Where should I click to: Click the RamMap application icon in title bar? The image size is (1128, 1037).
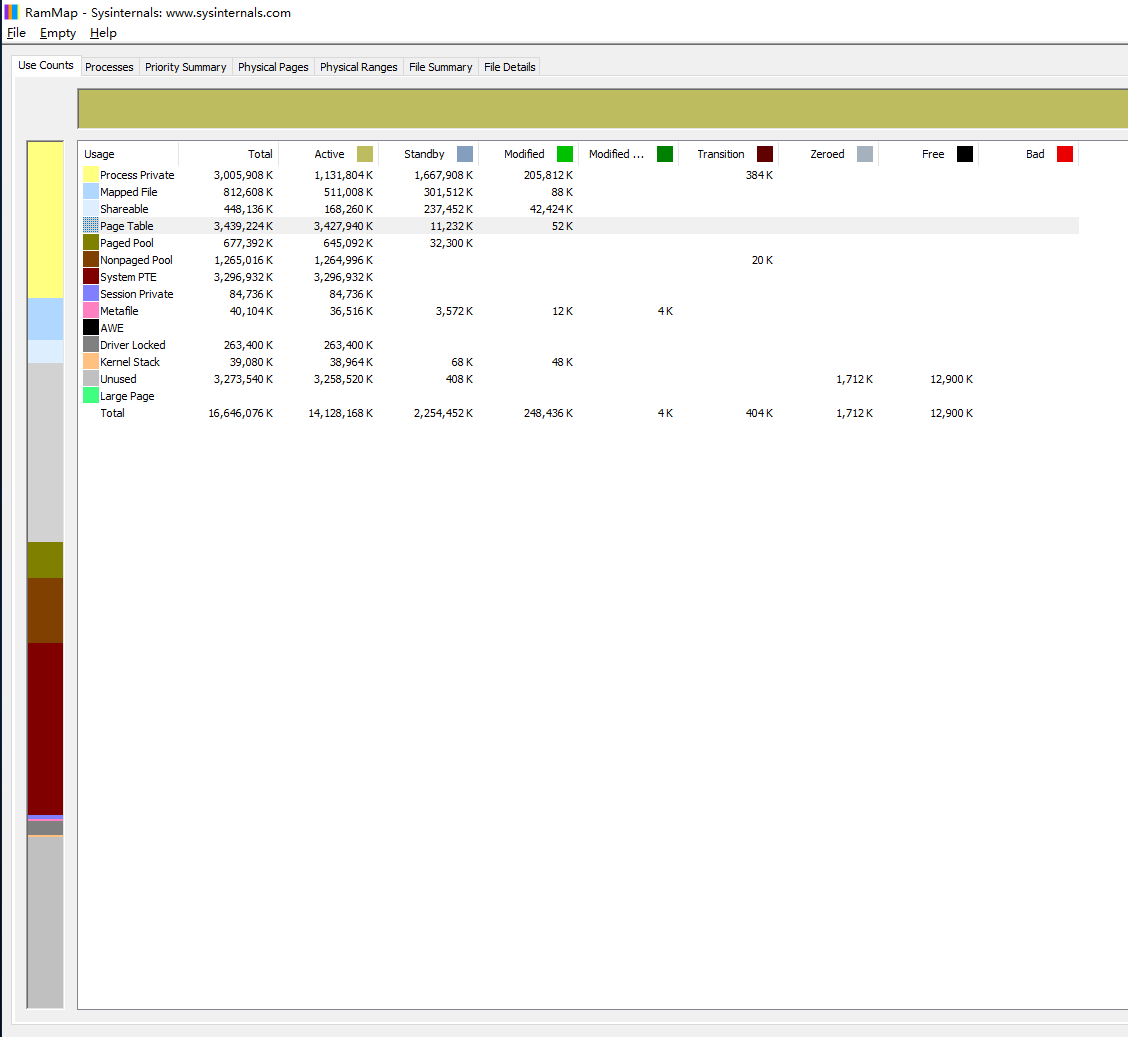11,13
